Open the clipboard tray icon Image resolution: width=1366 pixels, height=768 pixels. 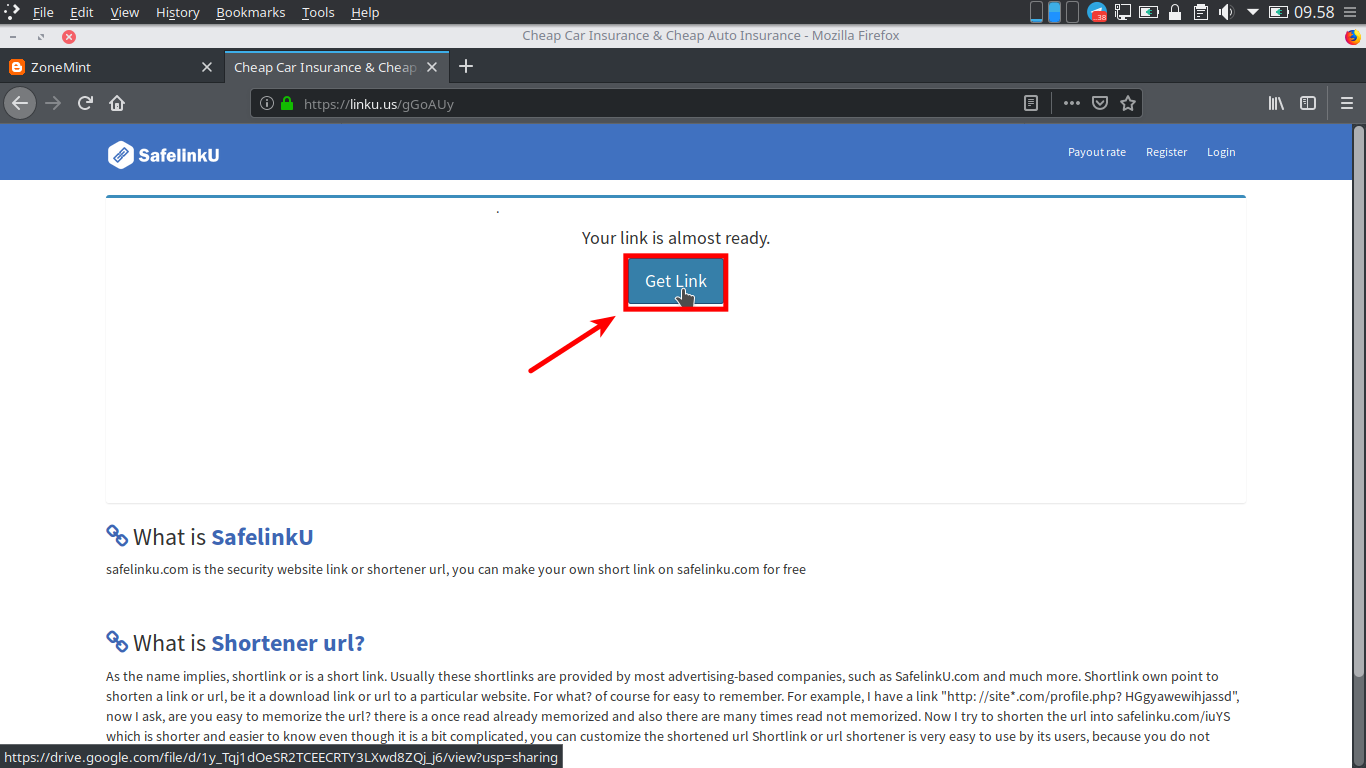[x=1201, y=12]
